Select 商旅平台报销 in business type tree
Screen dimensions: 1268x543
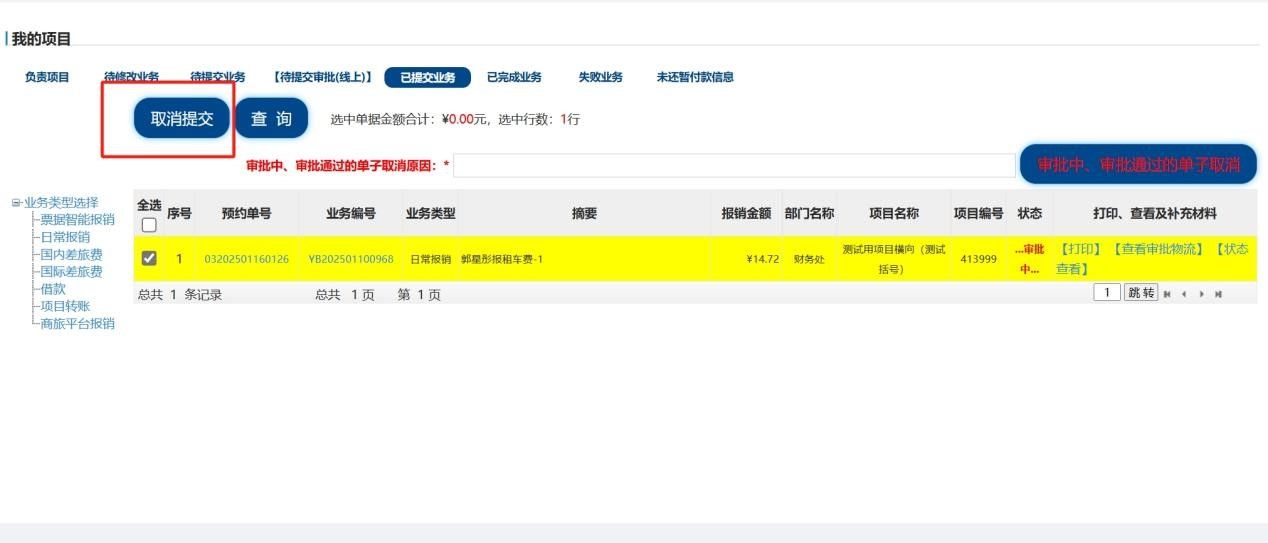coord(77,323)
